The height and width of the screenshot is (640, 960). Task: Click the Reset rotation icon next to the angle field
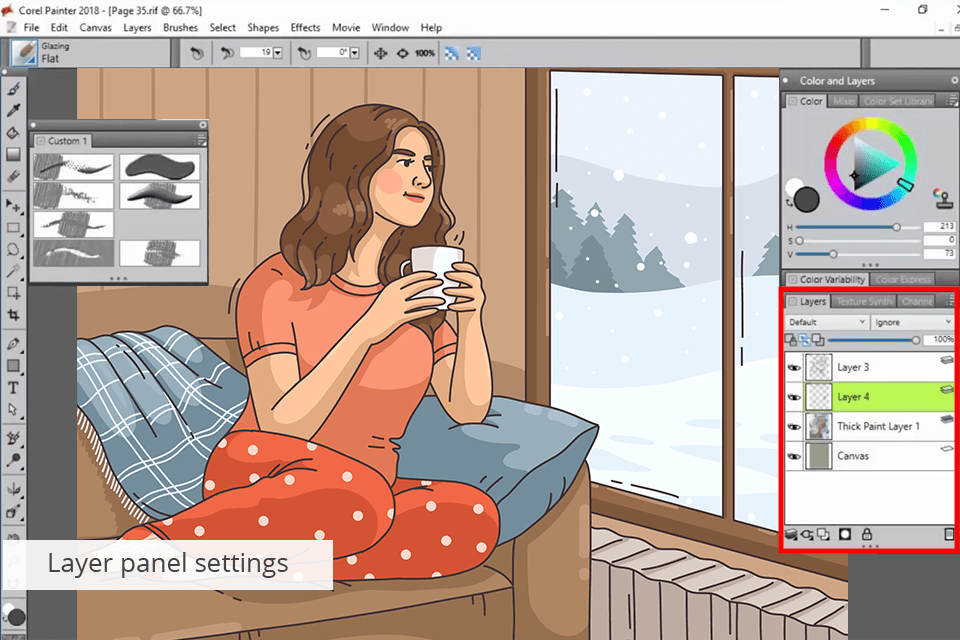(304, 53)
